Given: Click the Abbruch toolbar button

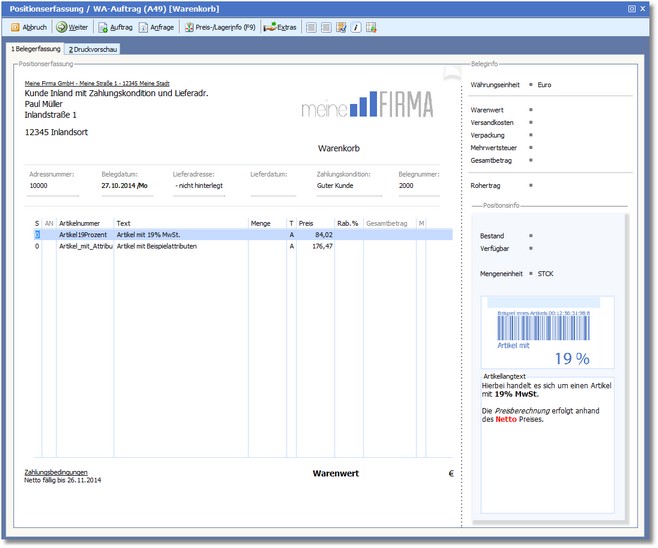Looking at the screenshot, I should tap(27, 27).
